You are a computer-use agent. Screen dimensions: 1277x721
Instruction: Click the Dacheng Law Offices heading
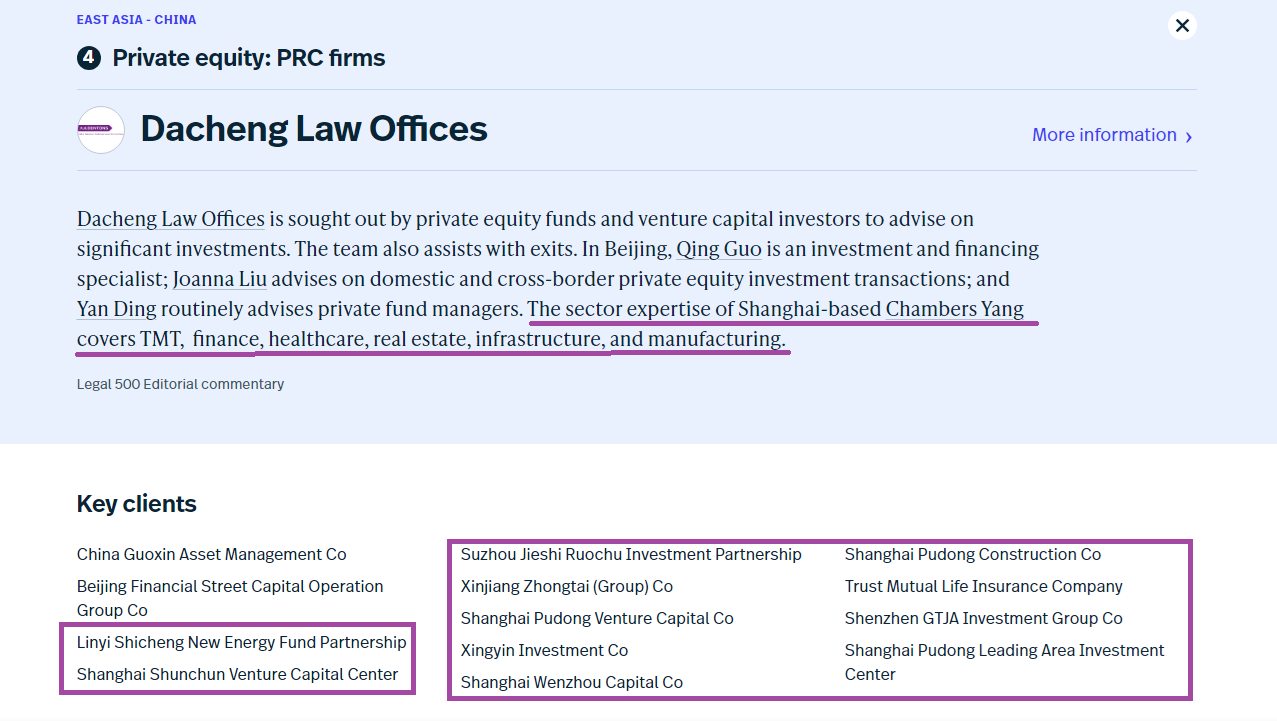pyautogui.click(x=314, y=129)
